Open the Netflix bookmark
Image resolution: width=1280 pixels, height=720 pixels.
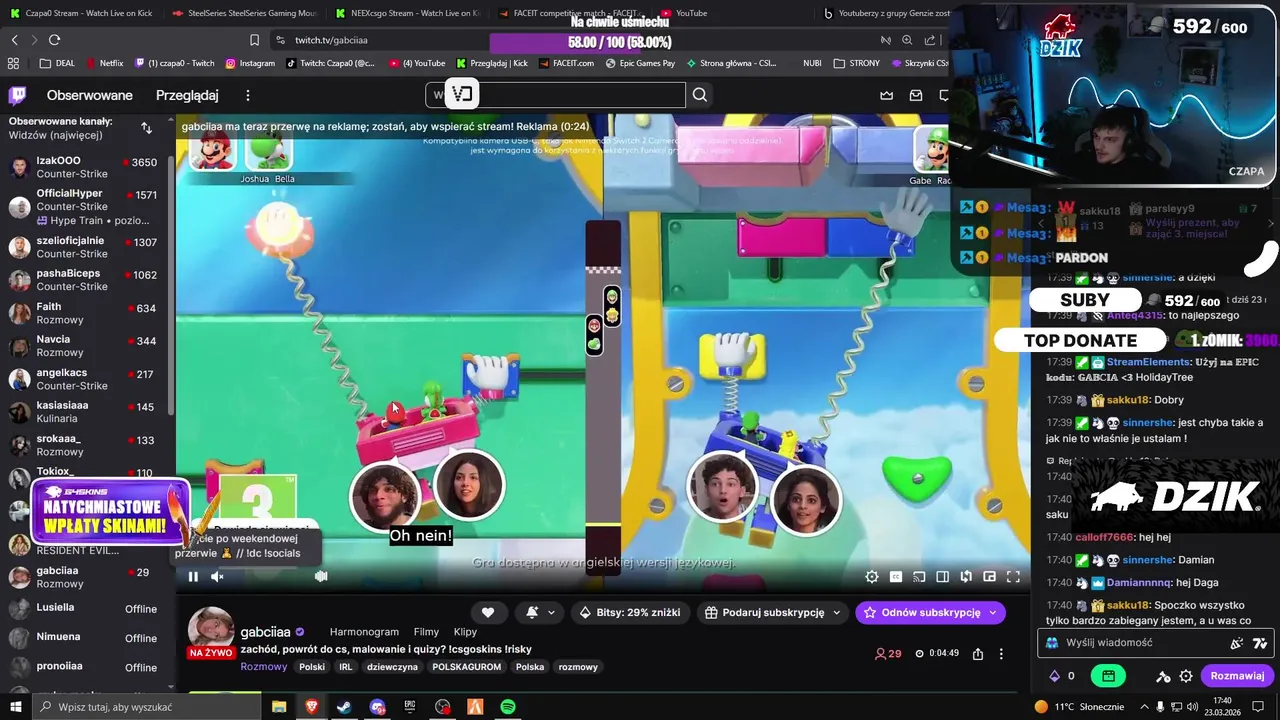(104, 63)
